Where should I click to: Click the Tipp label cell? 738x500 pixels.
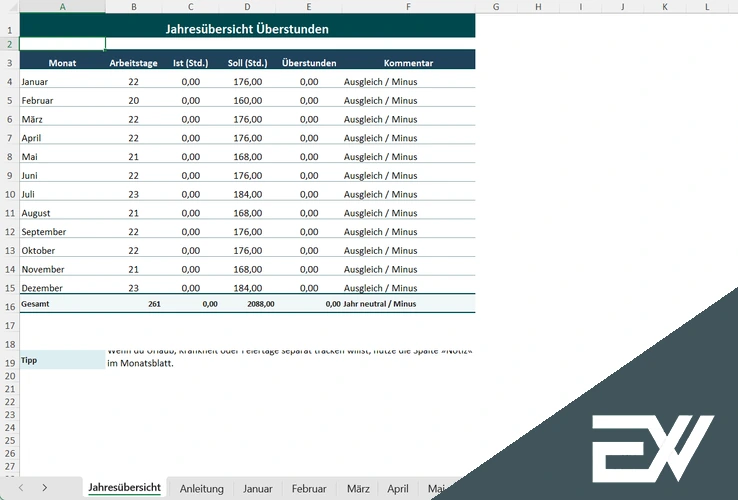(63, 360)
